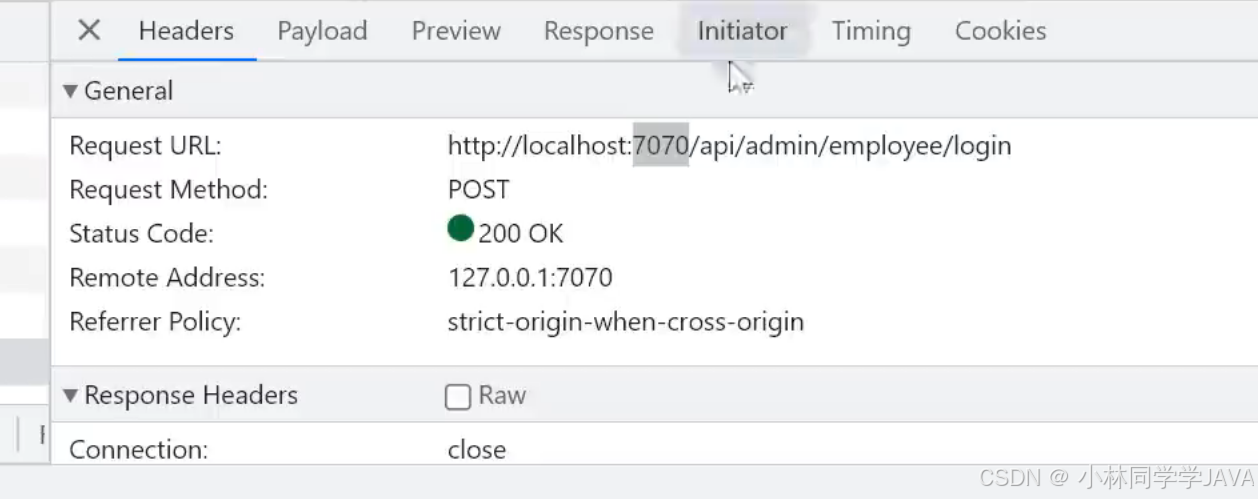Click the 127.0.0.1:7070 remote address
Viewport: 1258px width, 499px height.
[x=530, y=278]
